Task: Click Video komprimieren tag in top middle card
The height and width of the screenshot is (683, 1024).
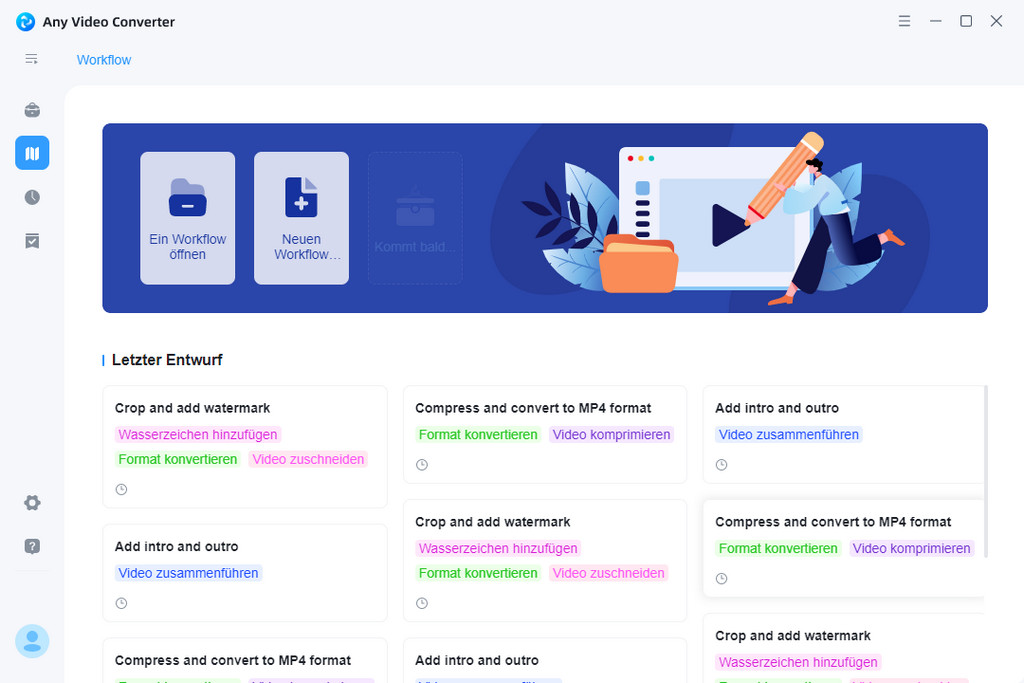Action: click(x=611, y=434)
